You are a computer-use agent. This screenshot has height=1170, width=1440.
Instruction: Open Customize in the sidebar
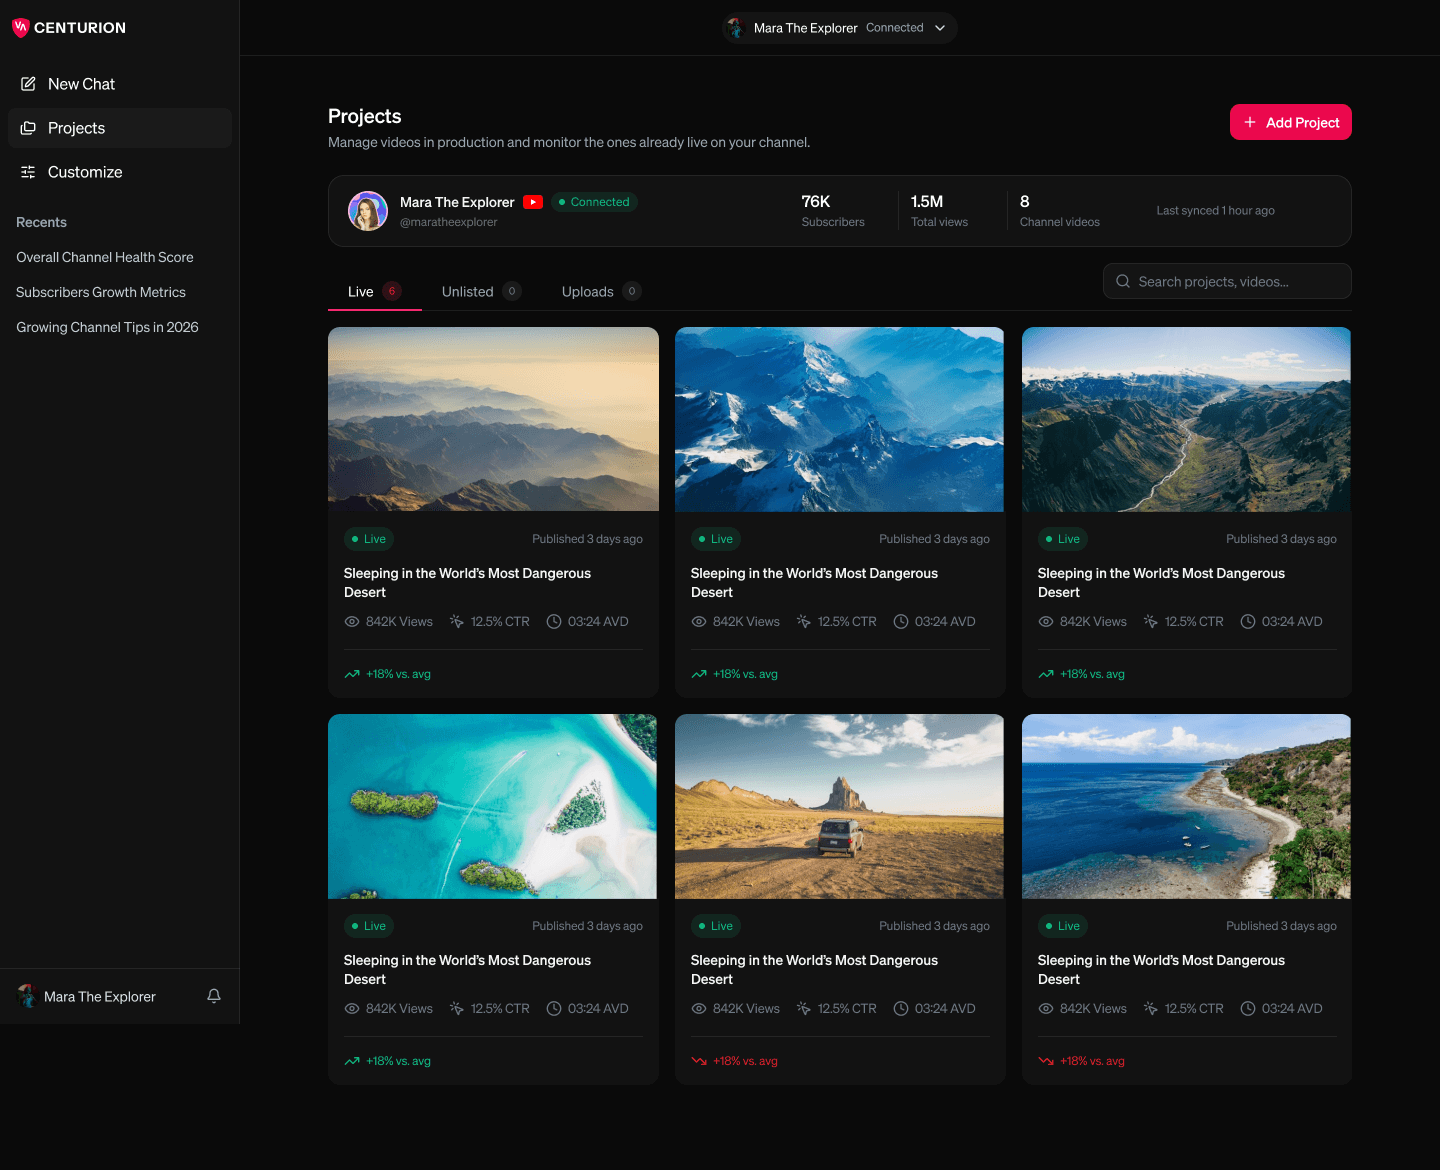pos(120,172)
